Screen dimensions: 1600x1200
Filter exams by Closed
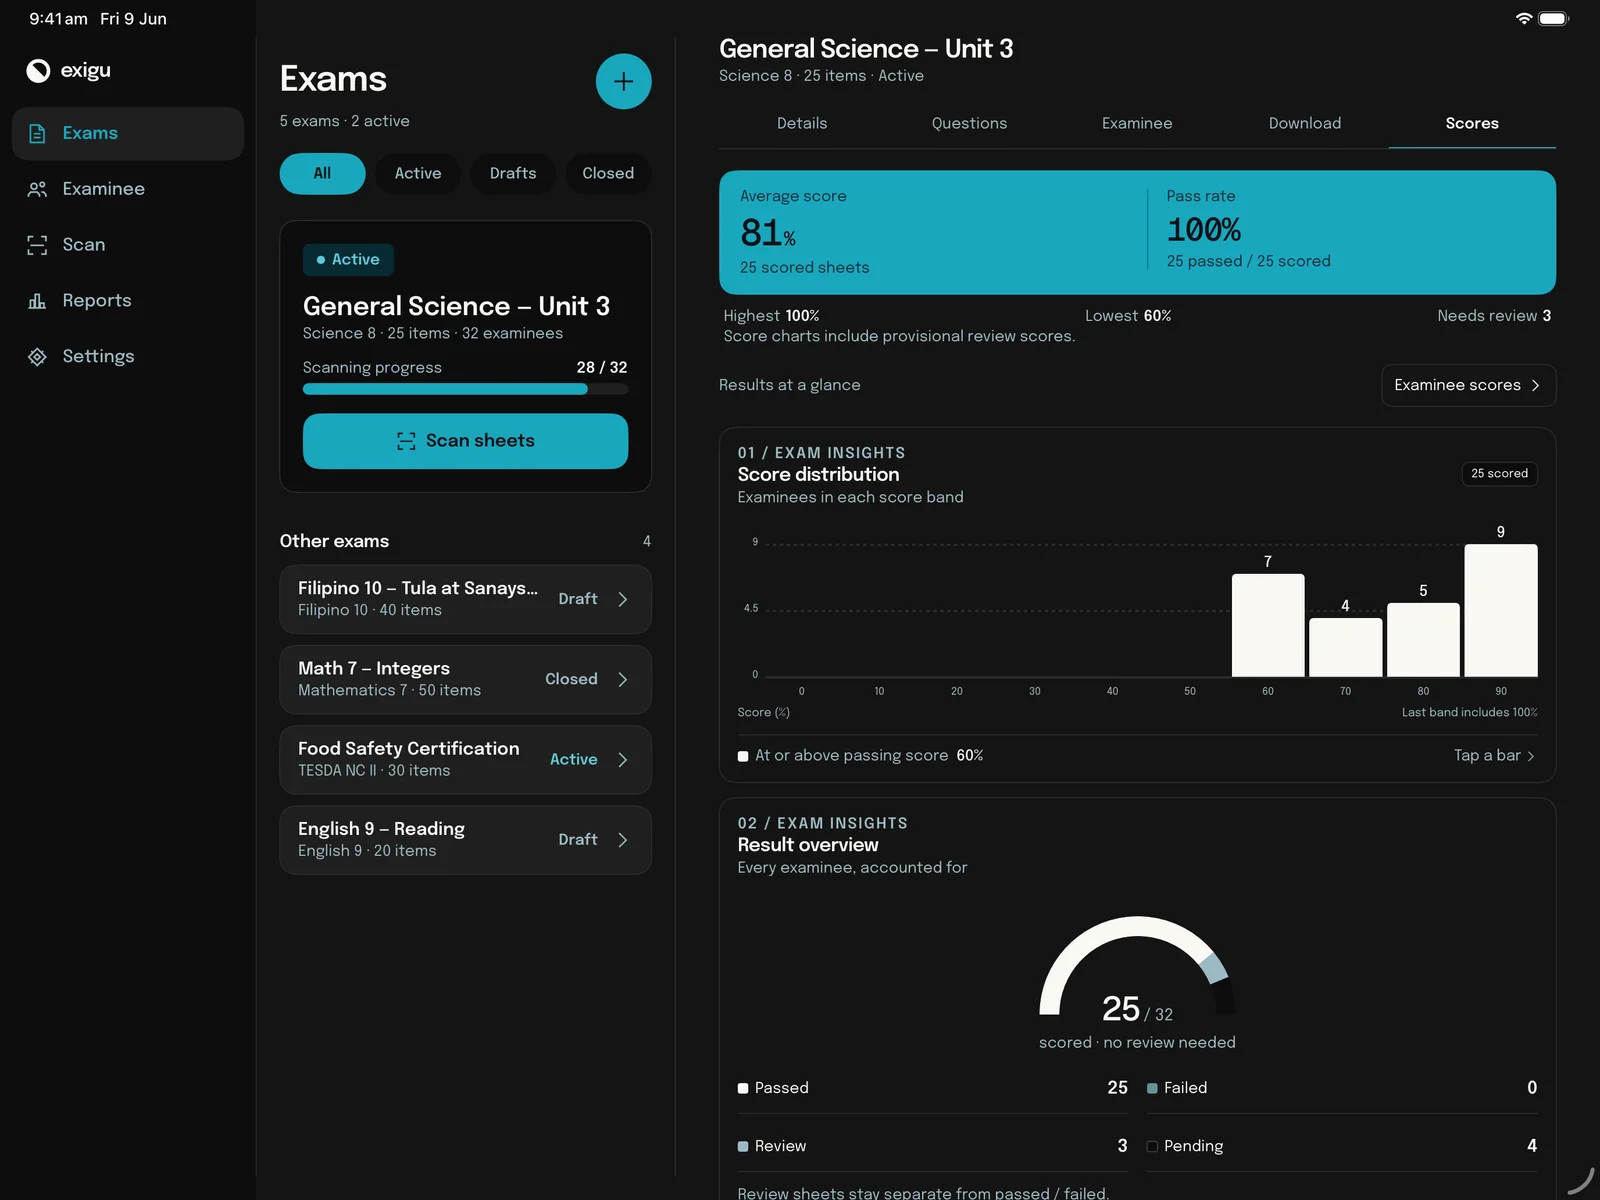tap(608, 173)
